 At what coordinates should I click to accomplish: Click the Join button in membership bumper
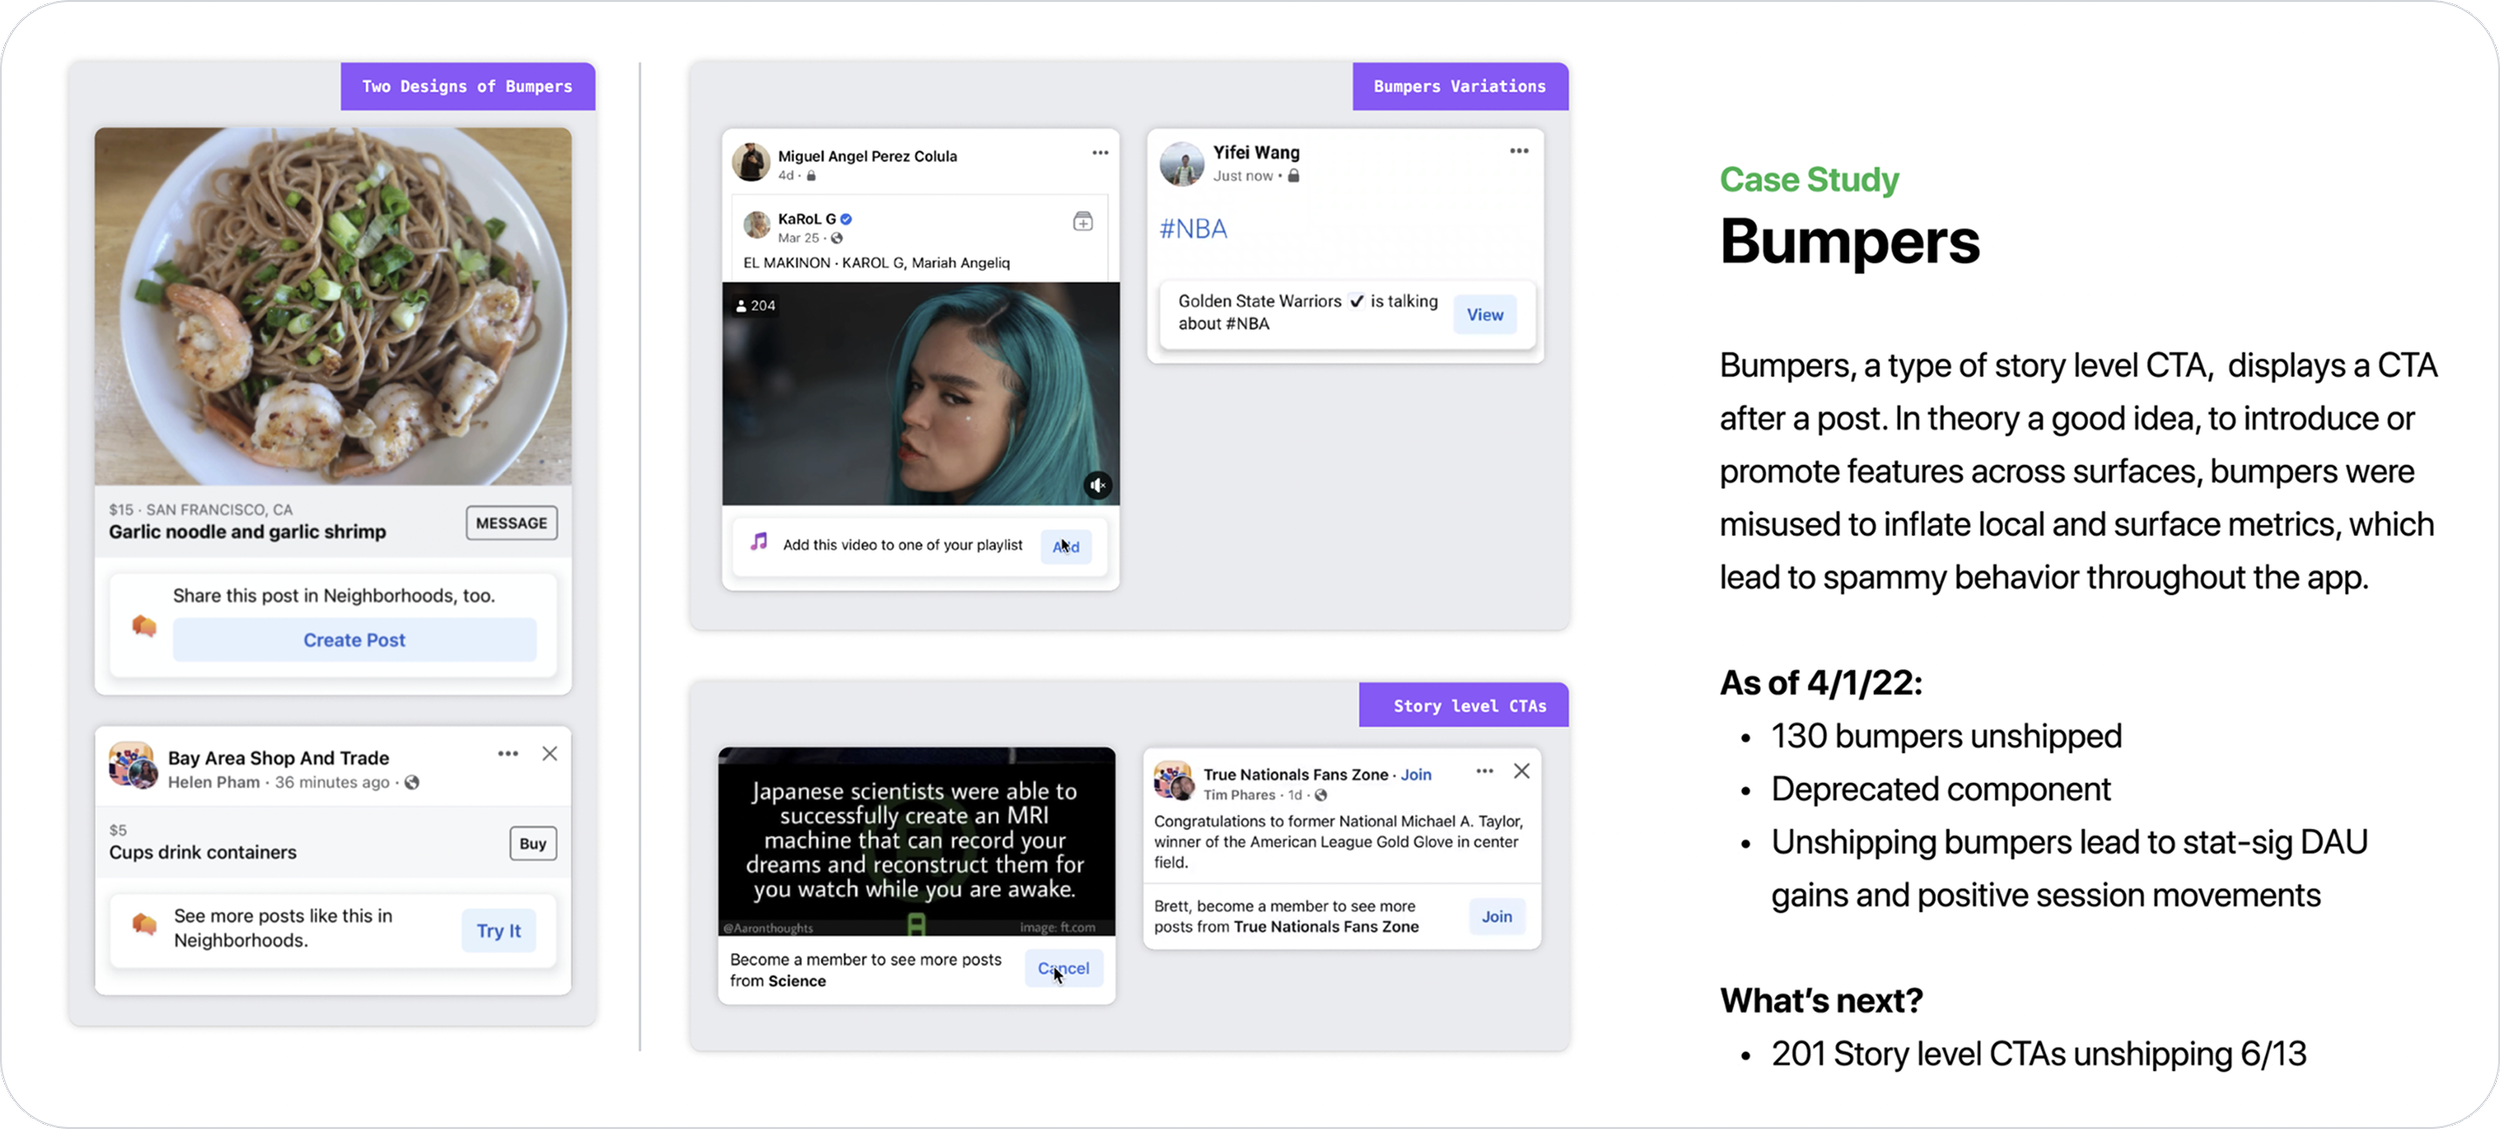1496,916
